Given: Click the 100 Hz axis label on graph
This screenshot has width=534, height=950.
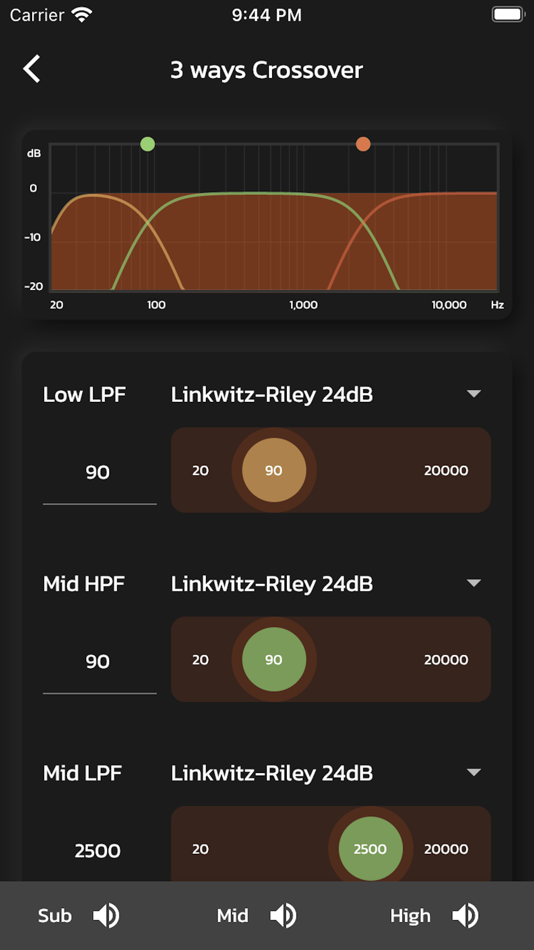Looking at the screenshot, I should point(156,305).
